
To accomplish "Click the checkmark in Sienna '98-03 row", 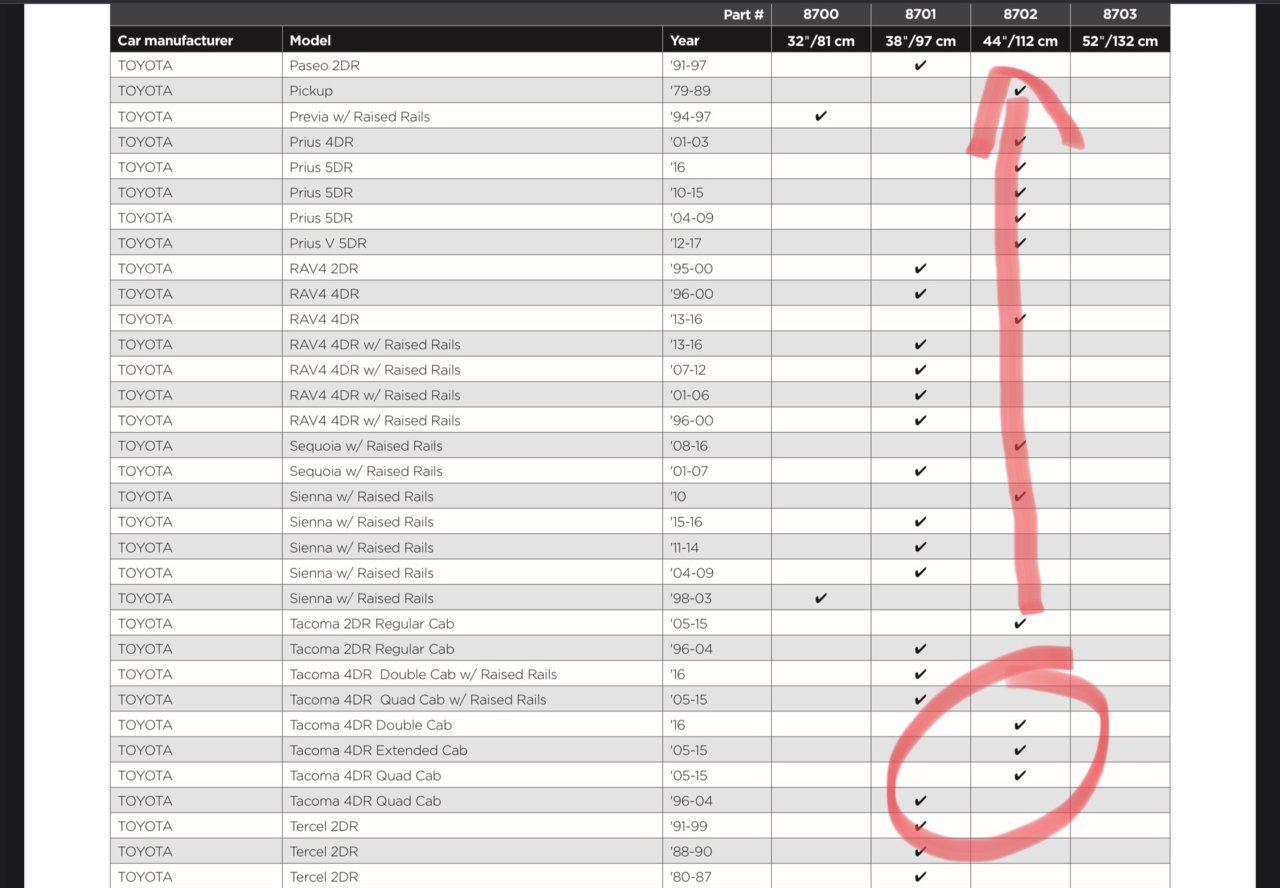I will tap(821, 598).
